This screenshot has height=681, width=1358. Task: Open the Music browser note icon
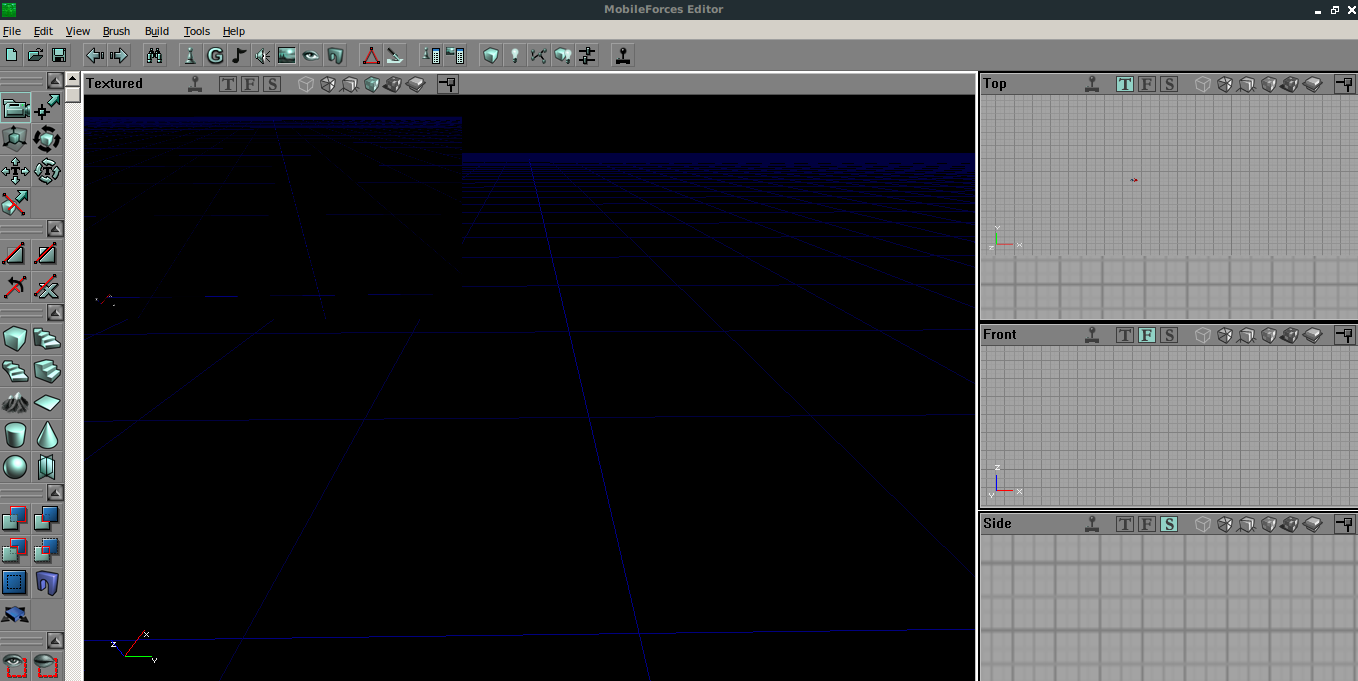(238, 55)
